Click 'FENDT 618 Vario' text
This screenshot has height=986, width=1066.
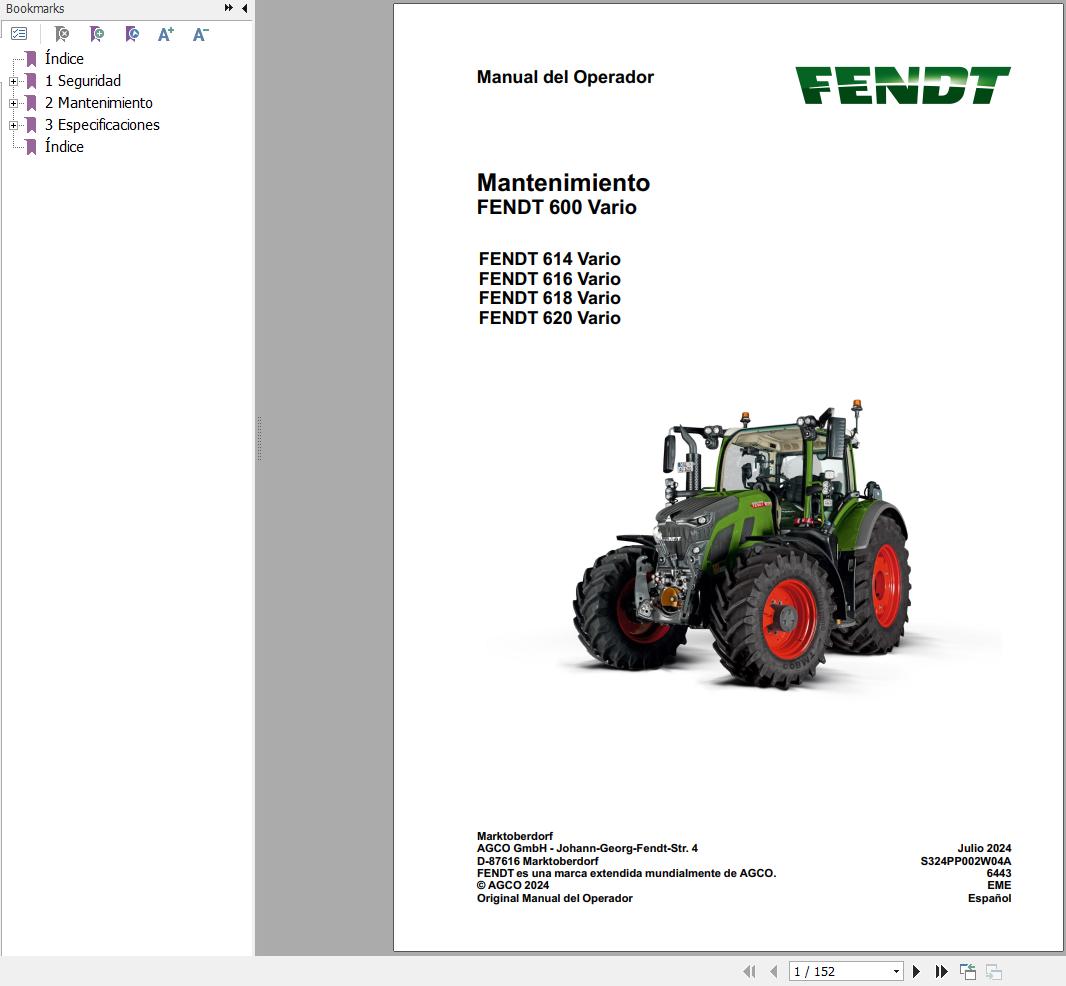click(x=549, y=298)
